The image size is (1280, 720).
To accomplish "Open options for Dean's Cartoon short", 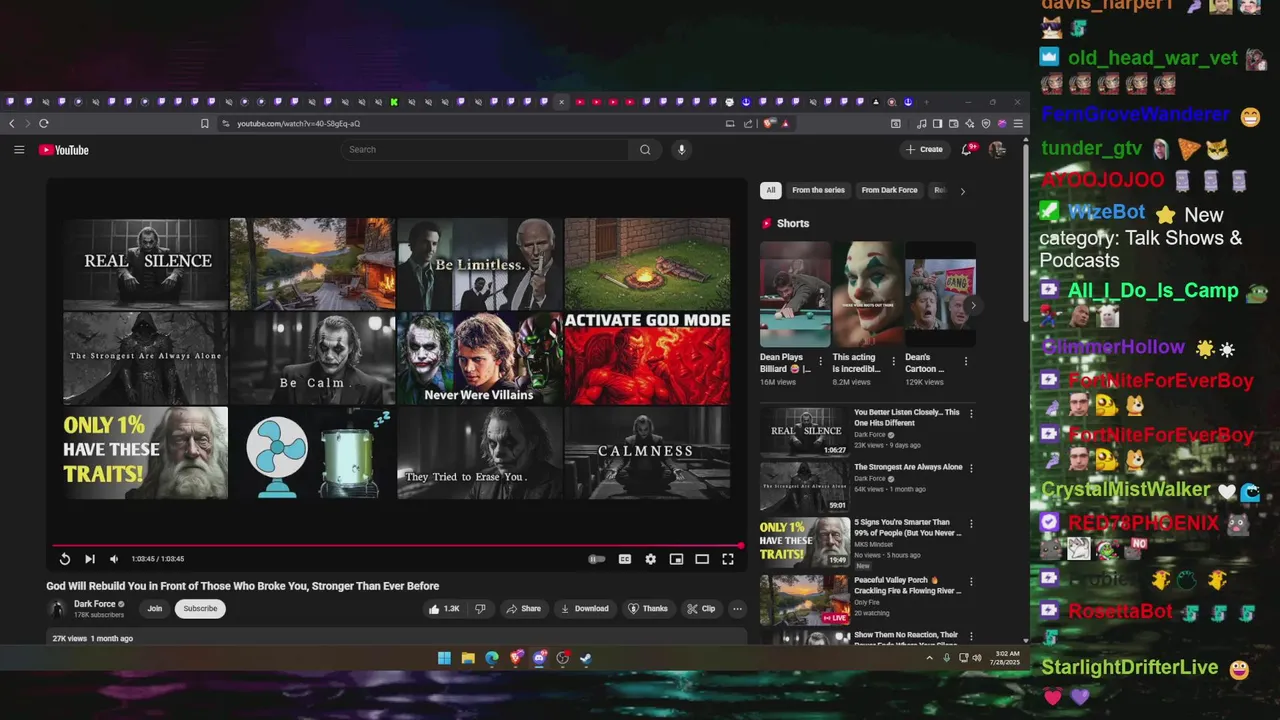I will [966, 362].
